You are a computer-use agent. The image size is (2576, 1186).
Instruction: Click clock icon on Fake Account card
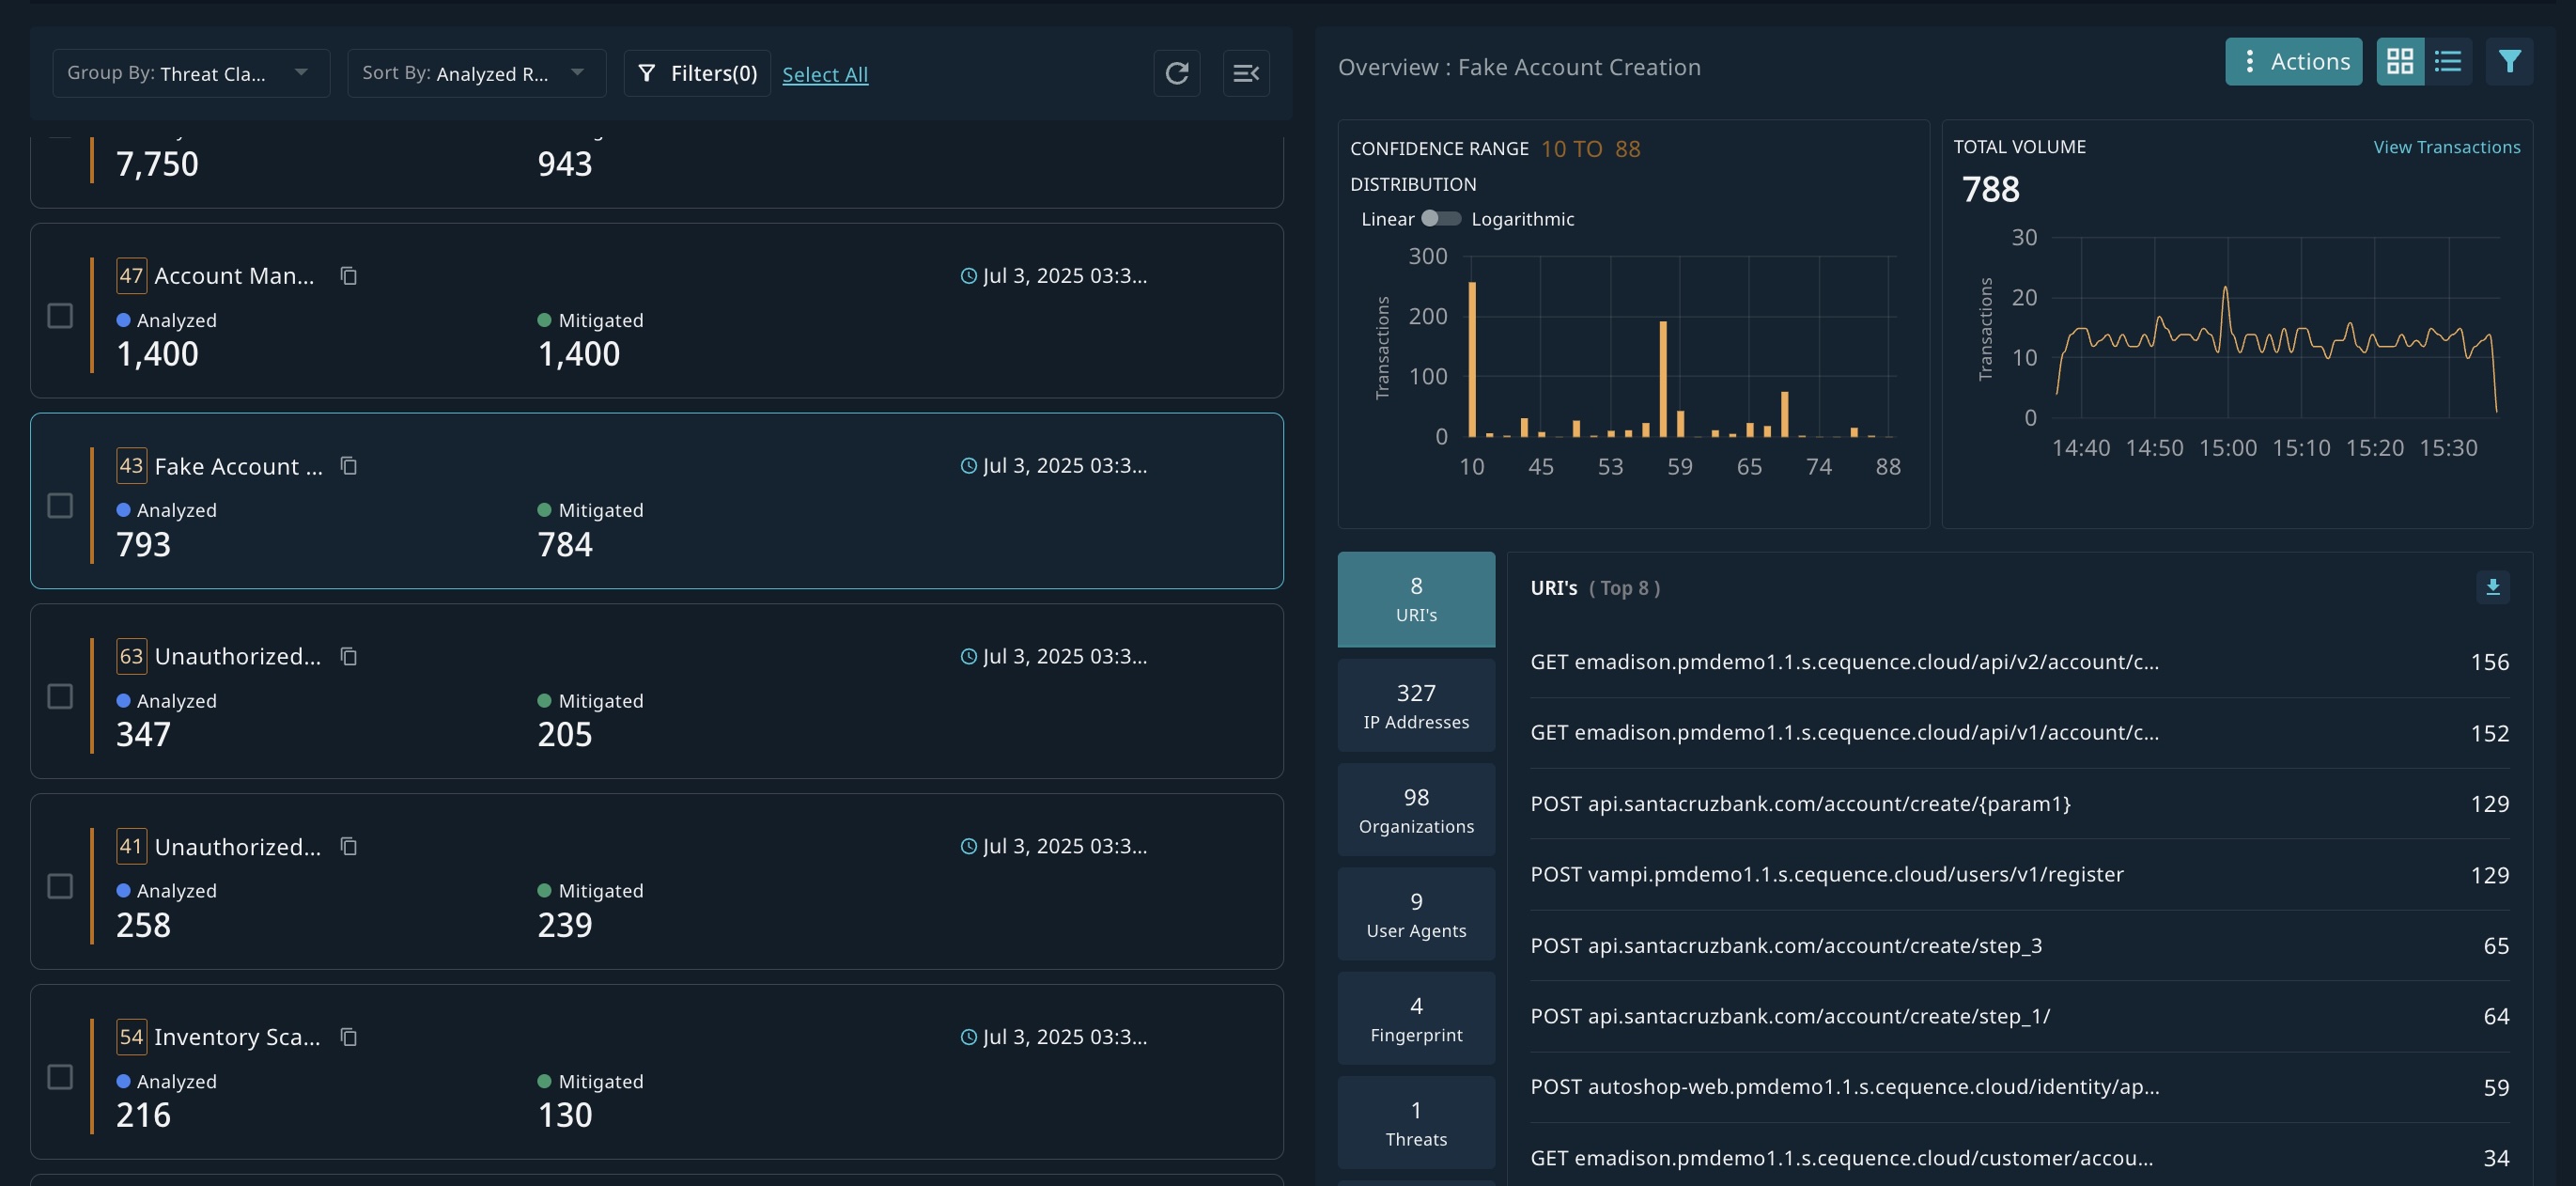pos(968,466)
